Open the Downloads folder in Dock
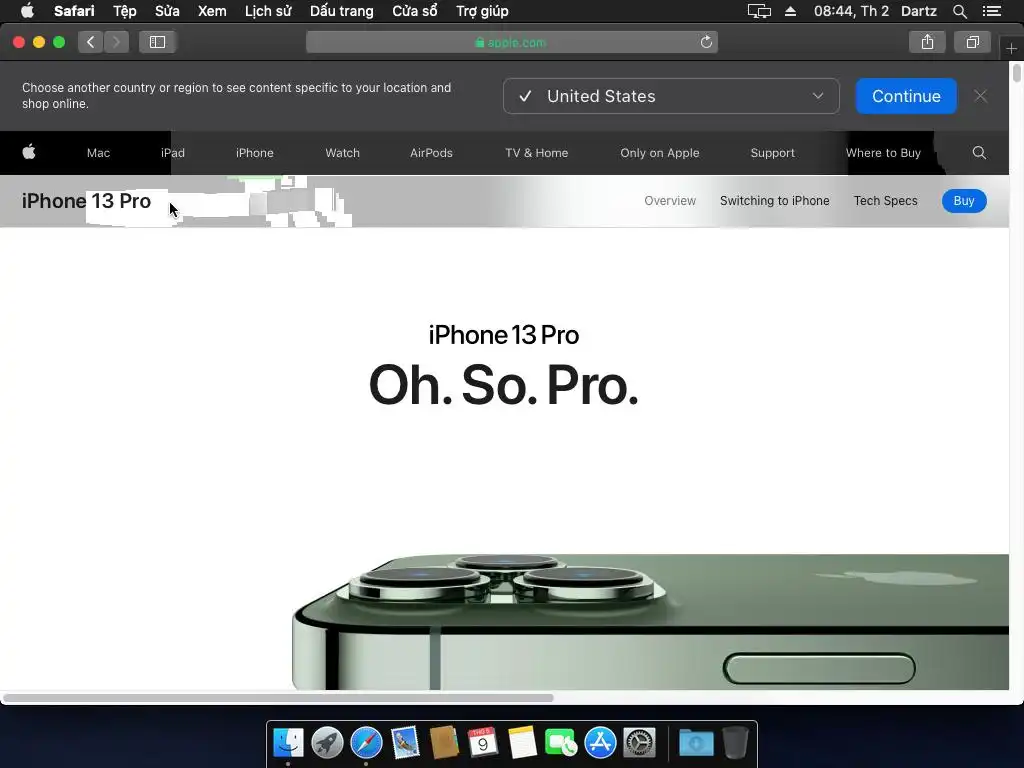This screenshot has height=768, width=1024. click(696, 743)
